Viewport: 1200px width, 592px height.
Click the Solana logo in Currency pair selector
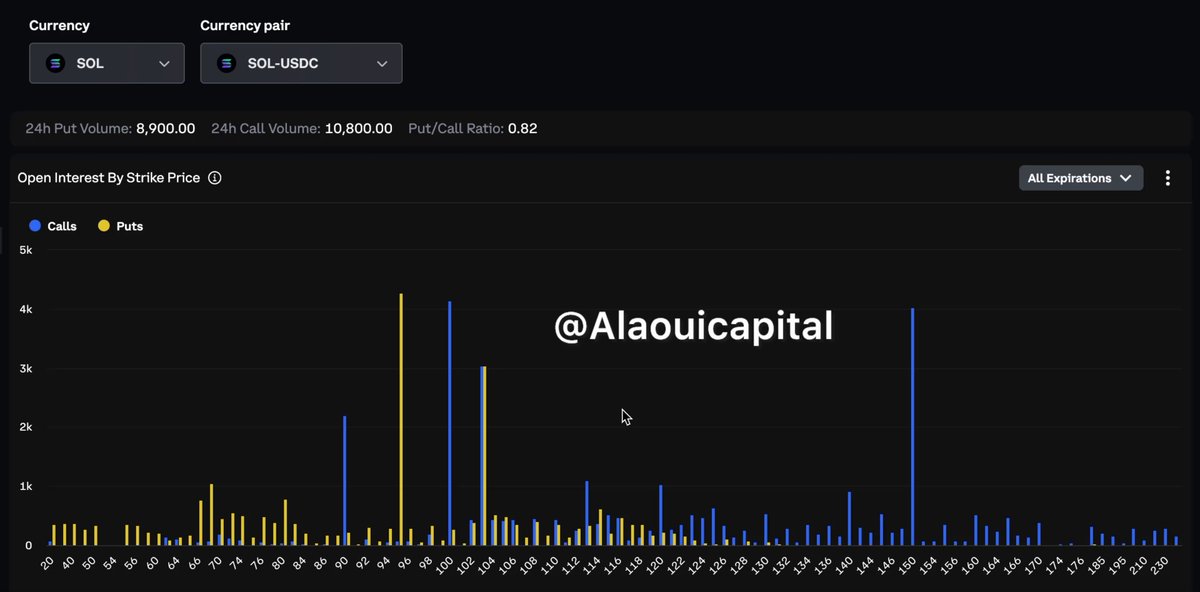point(227,63)
